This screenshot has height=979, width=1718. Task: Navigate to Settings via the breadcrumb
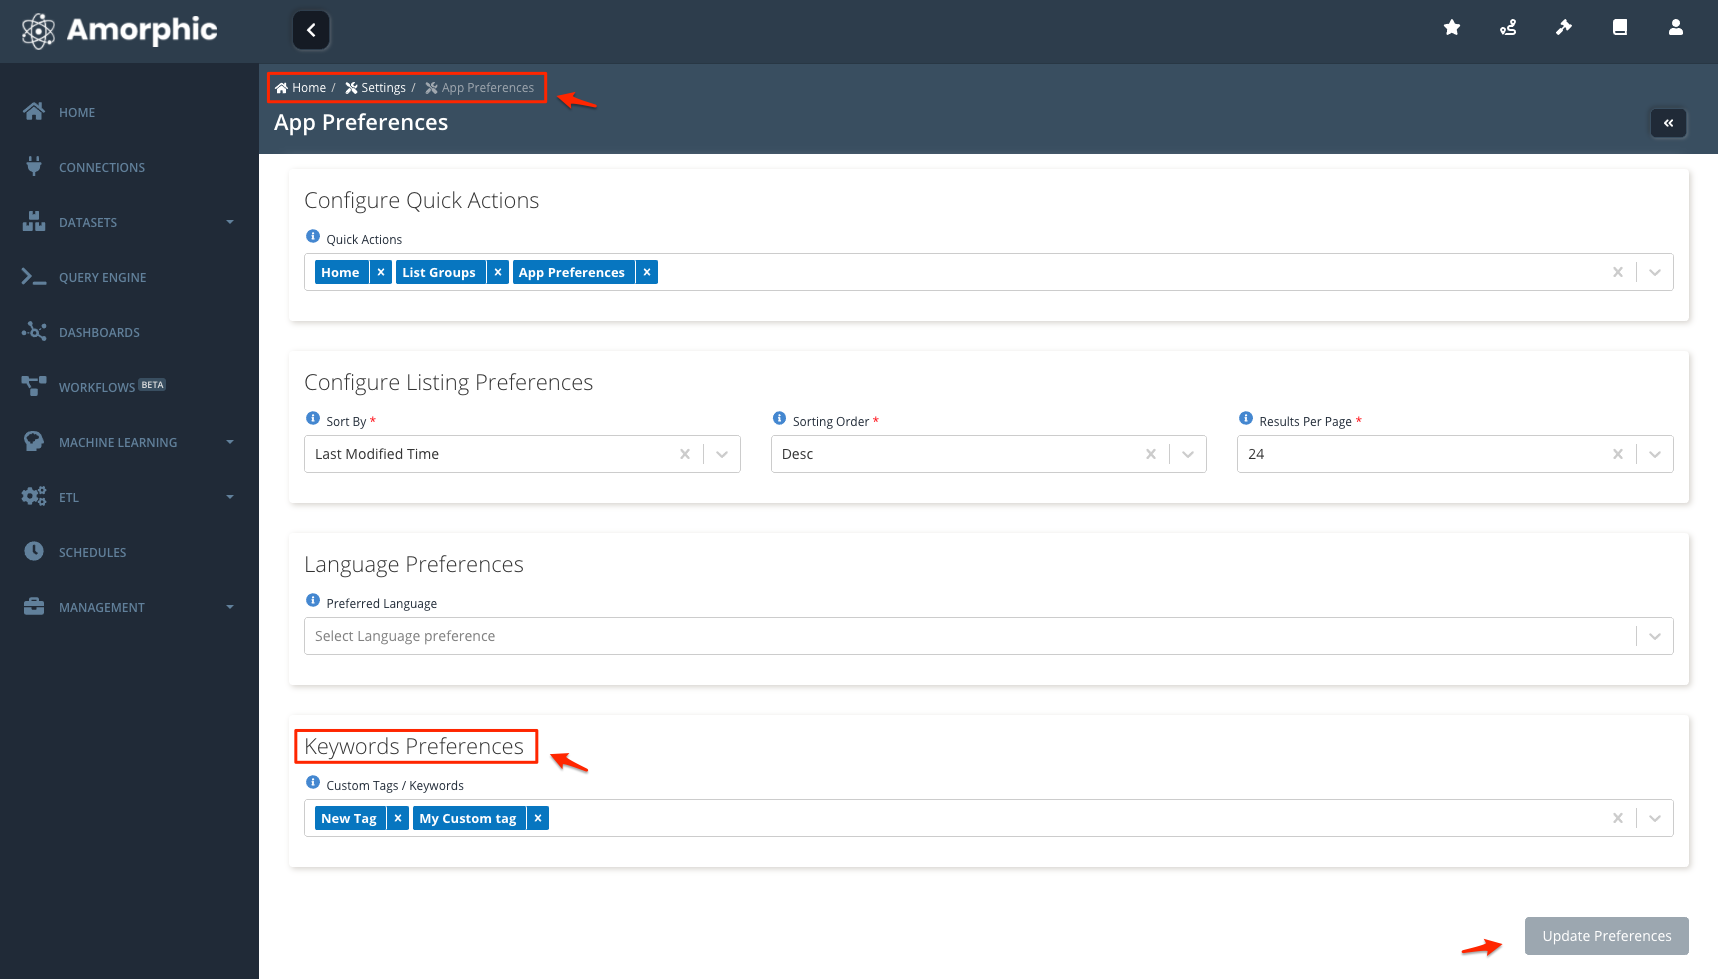coord(384,87)
